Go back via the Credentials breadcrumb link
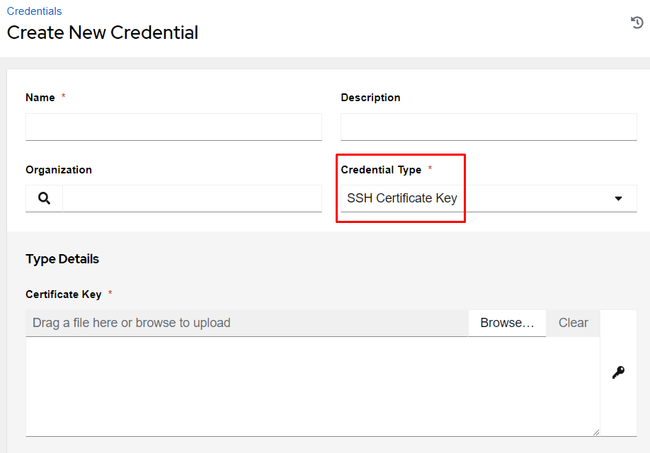650x453 pixels. pyautogui.click(x=34, y=11)
